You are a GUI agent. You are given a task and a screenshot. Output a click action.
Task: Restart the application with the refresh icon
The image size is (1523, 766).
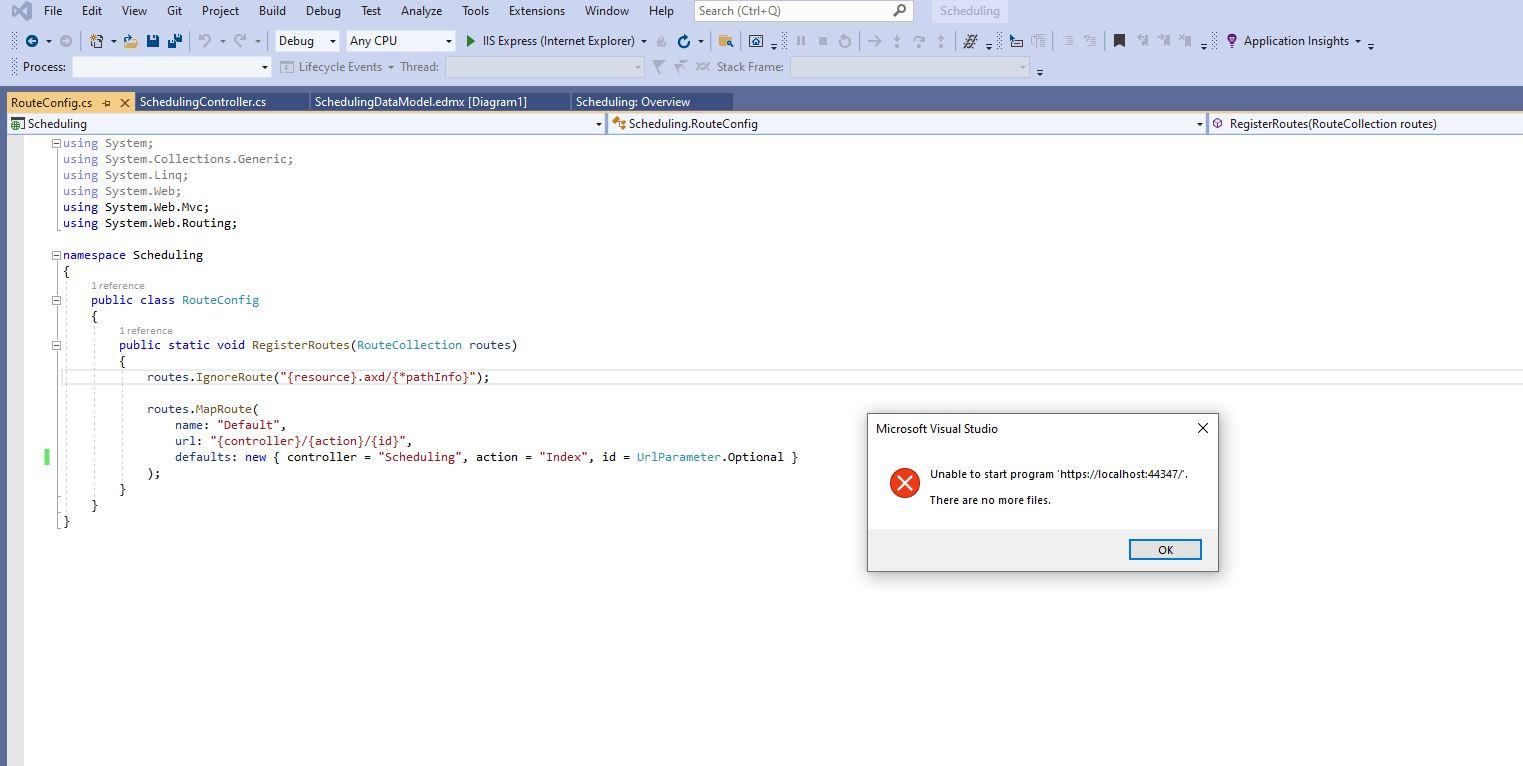(684, 41)
